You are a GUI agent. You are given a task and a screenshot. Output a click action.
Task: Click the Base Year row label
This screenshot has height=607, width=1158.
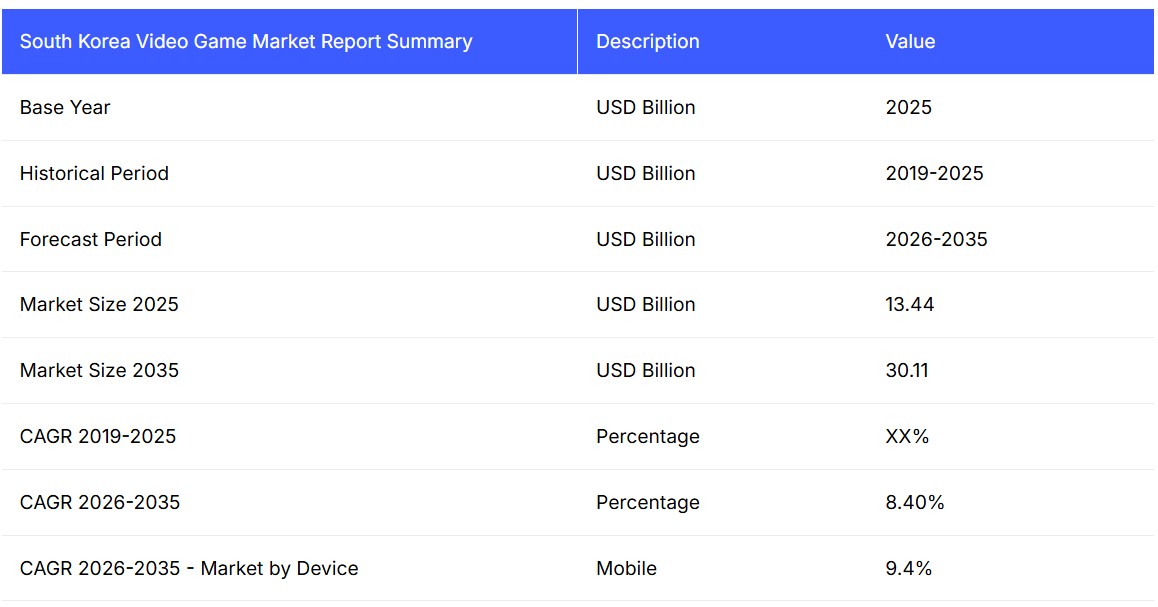65,108
